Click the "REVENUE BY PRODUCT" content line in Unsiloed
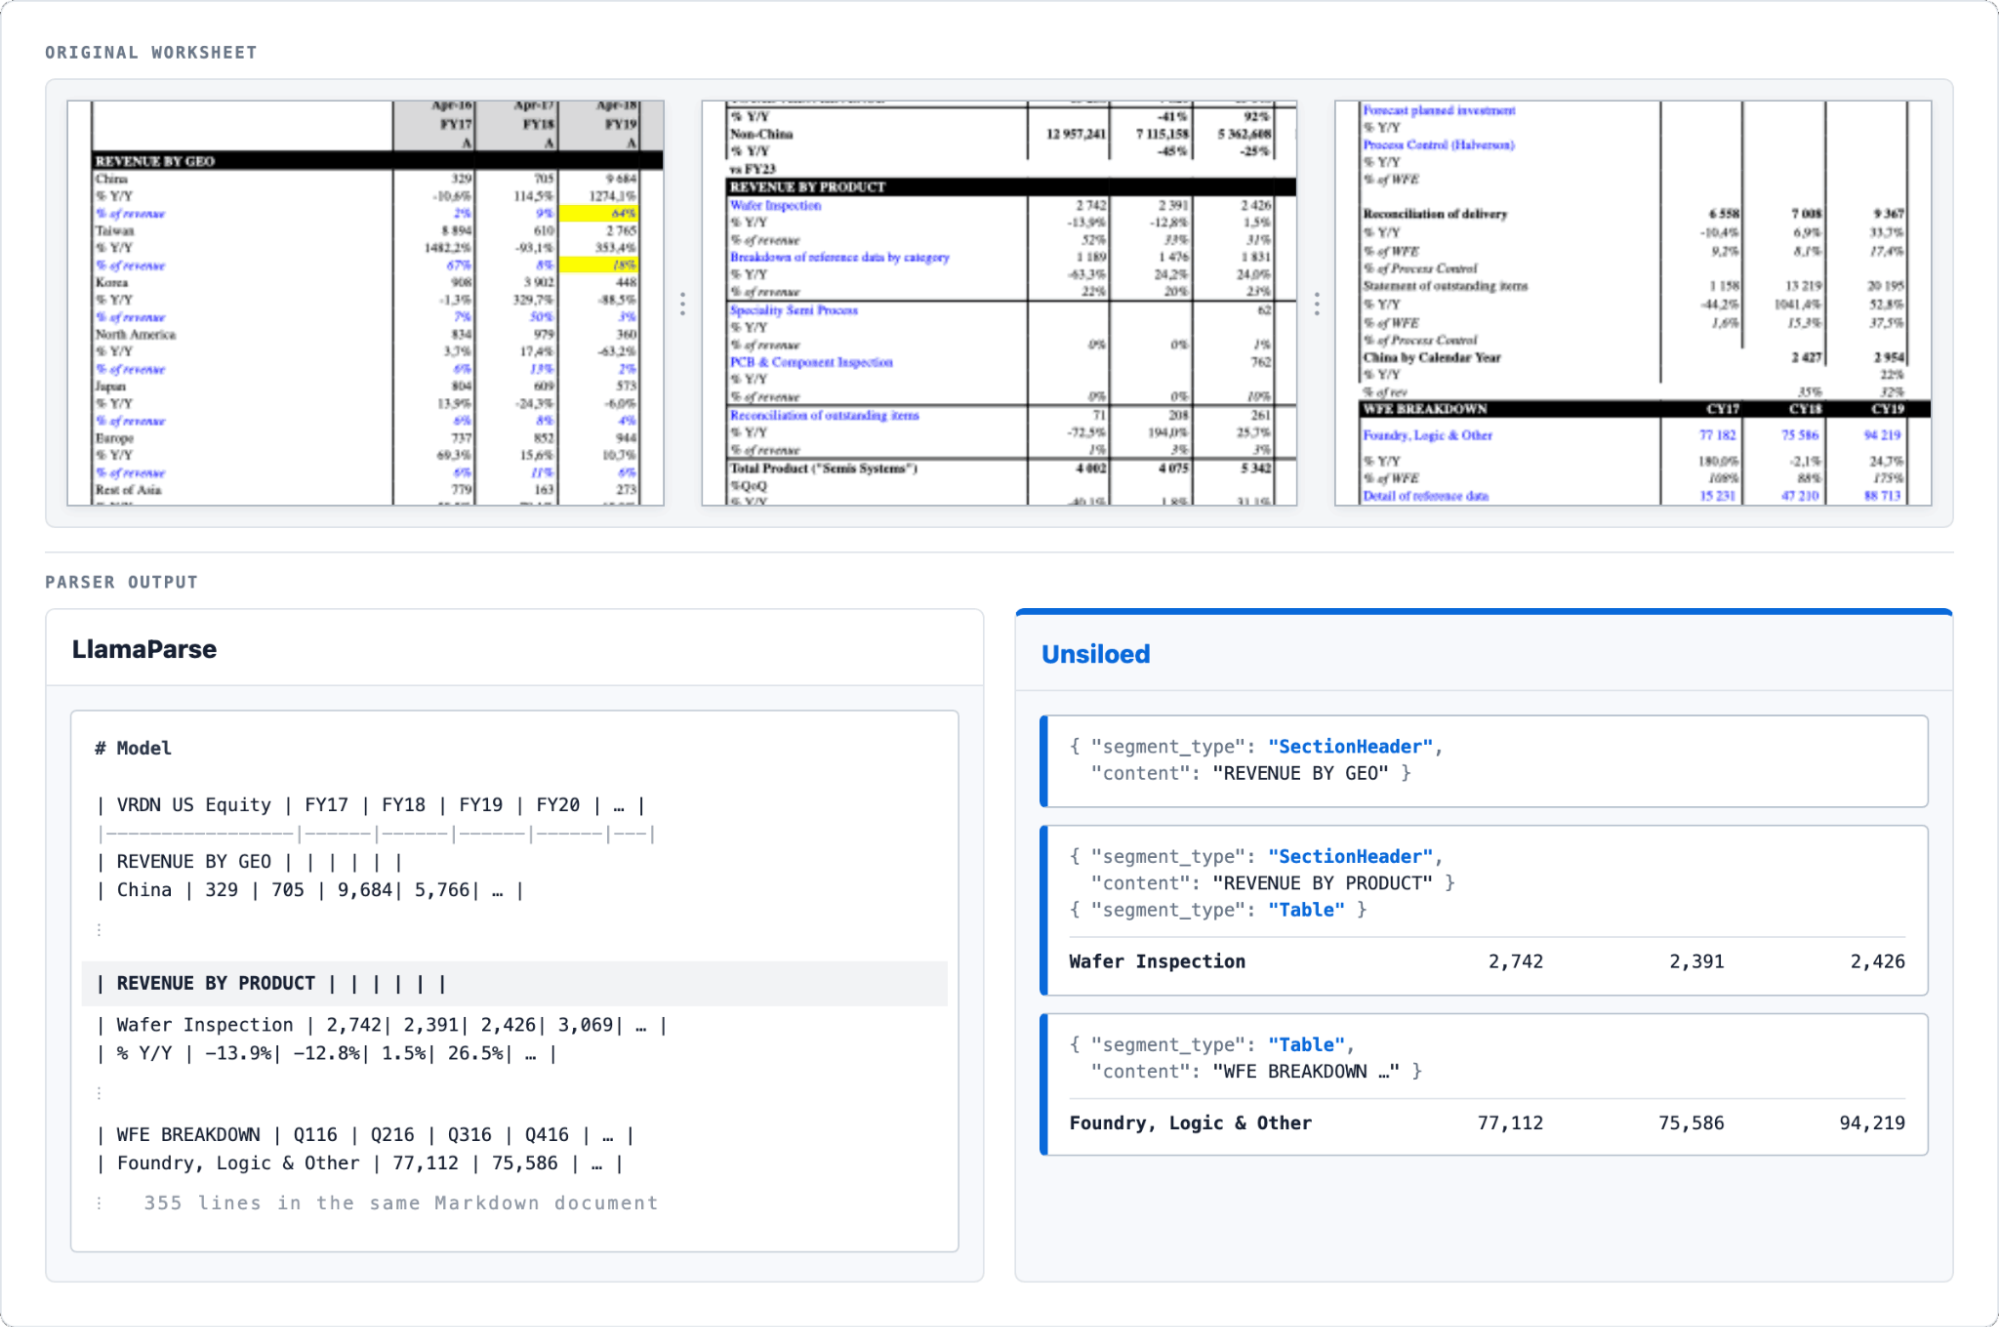1999x1328 pixels. pyautogui.click(x=1271, y=883)
